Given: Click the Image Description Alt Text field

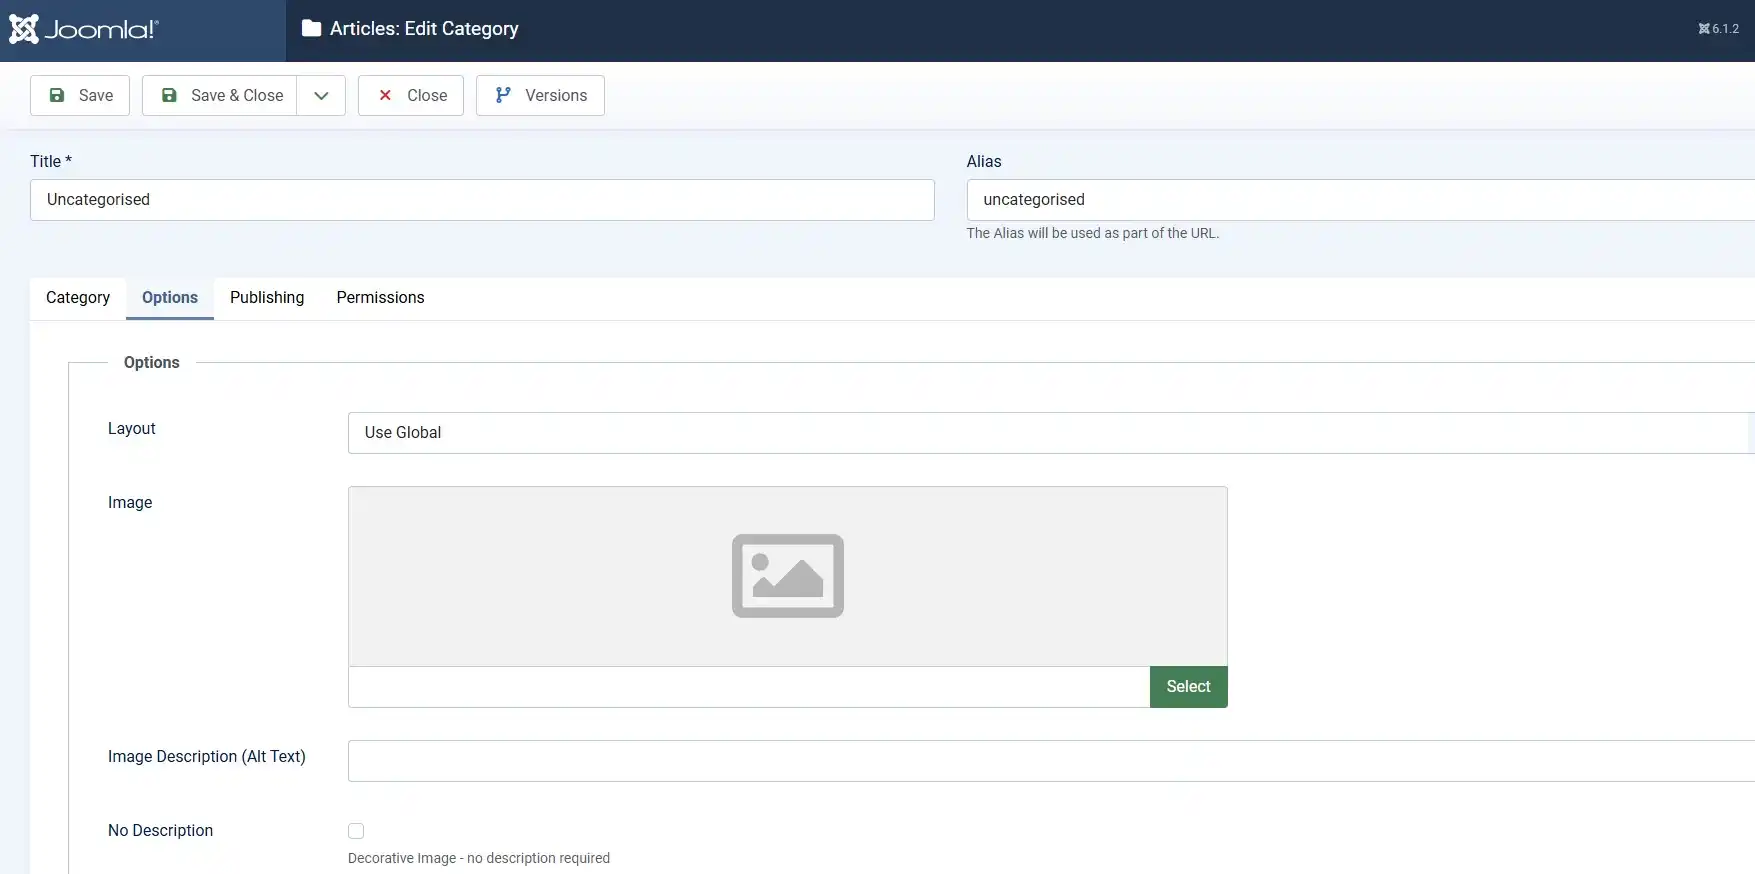Looking at the screenshot, I should tap(1051, 761).
